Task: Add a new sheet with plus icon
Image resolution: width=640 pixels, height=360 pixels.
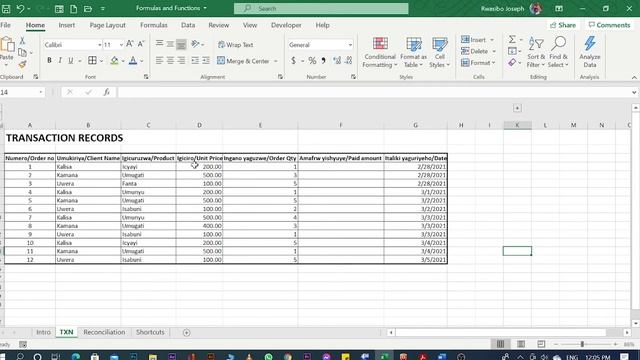Action: pos(187,333)
